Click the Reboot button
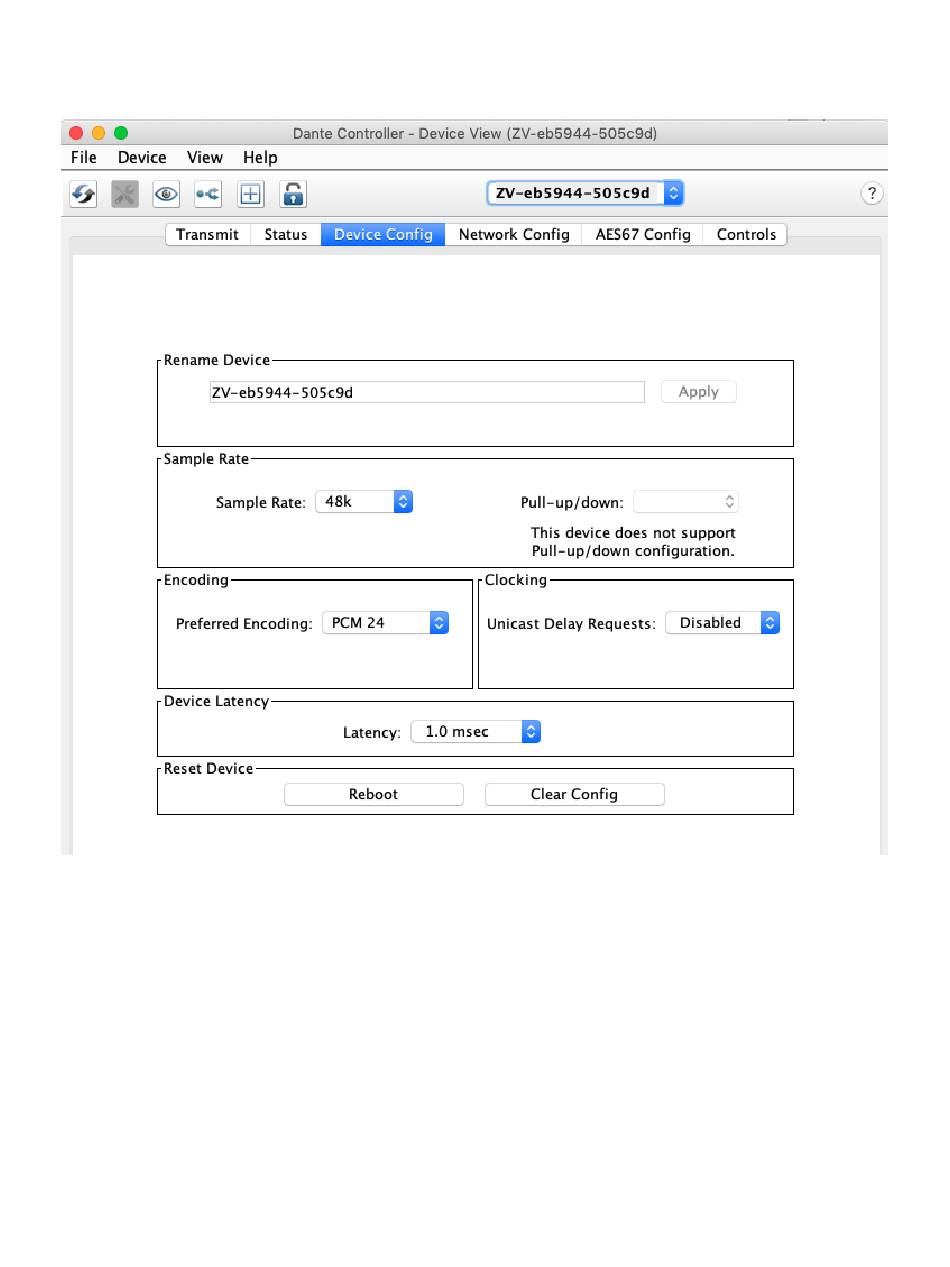This screenshot has height=1267, width=950. click(x=374, y=794)
